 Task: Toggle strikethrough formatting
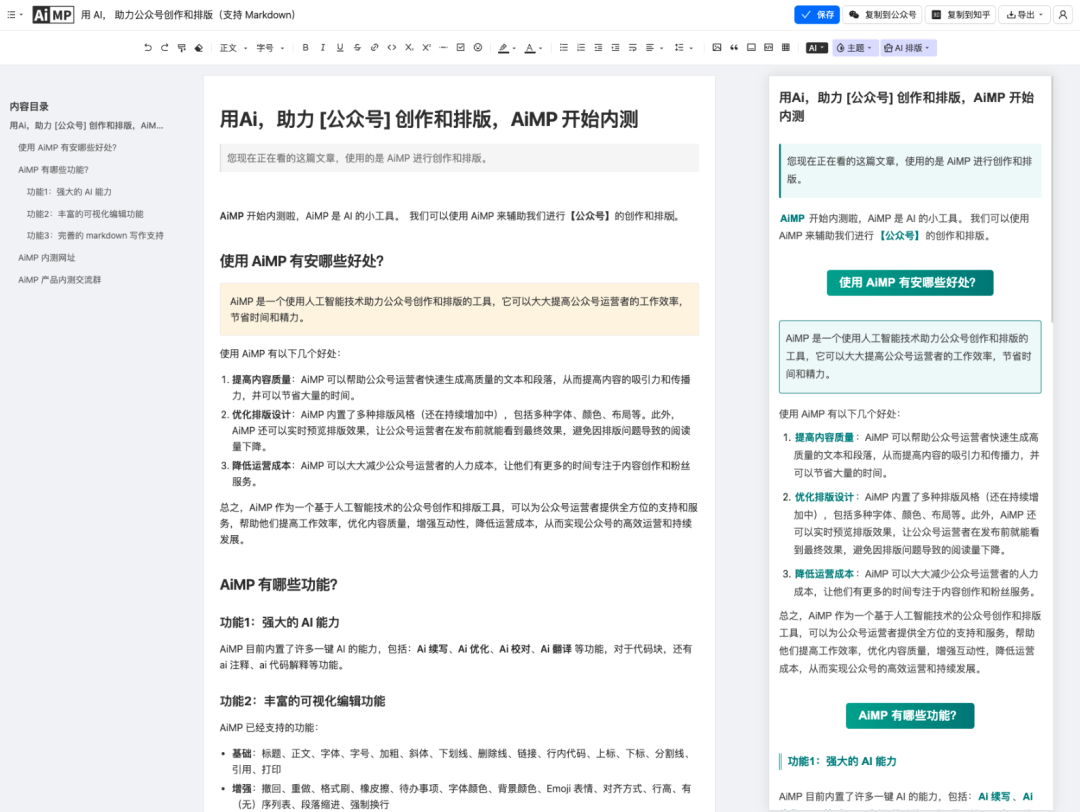click(x=357, y=48)
